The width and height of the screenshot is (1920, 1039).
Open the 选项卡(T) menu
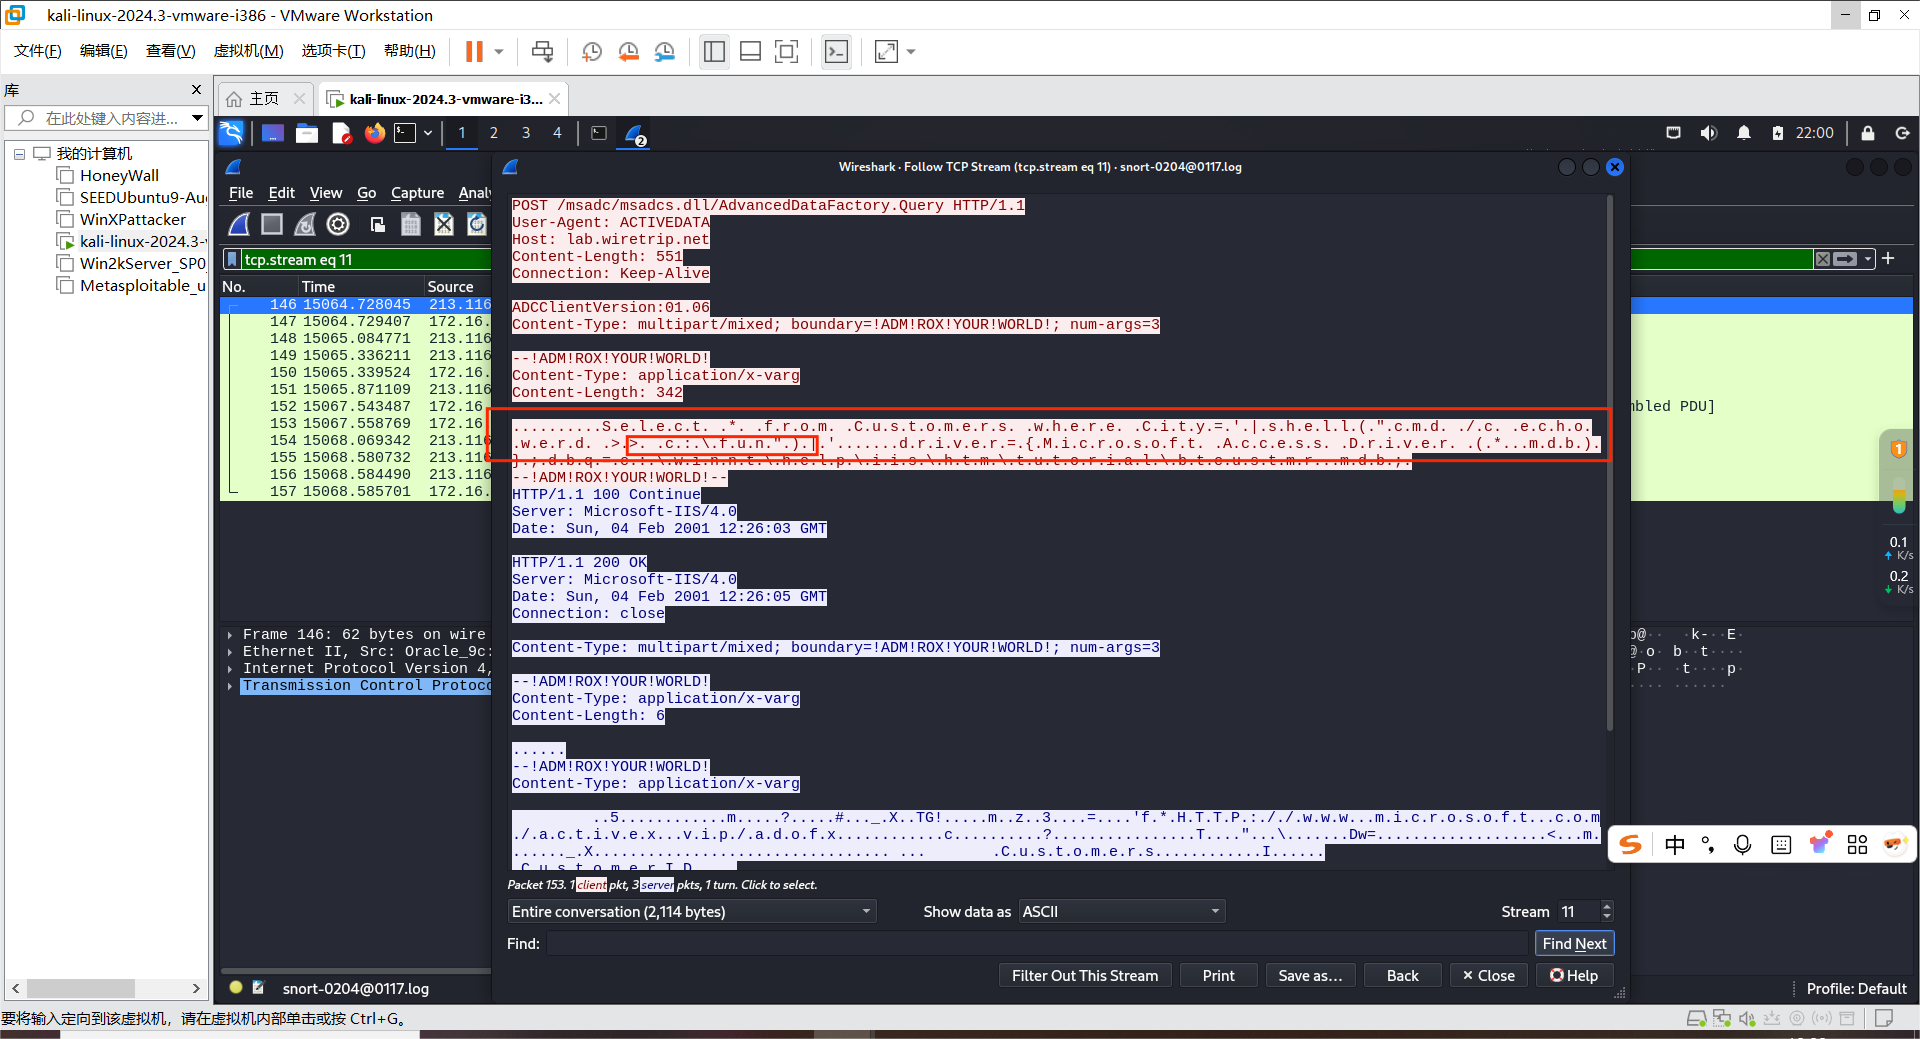pos(333,51)
